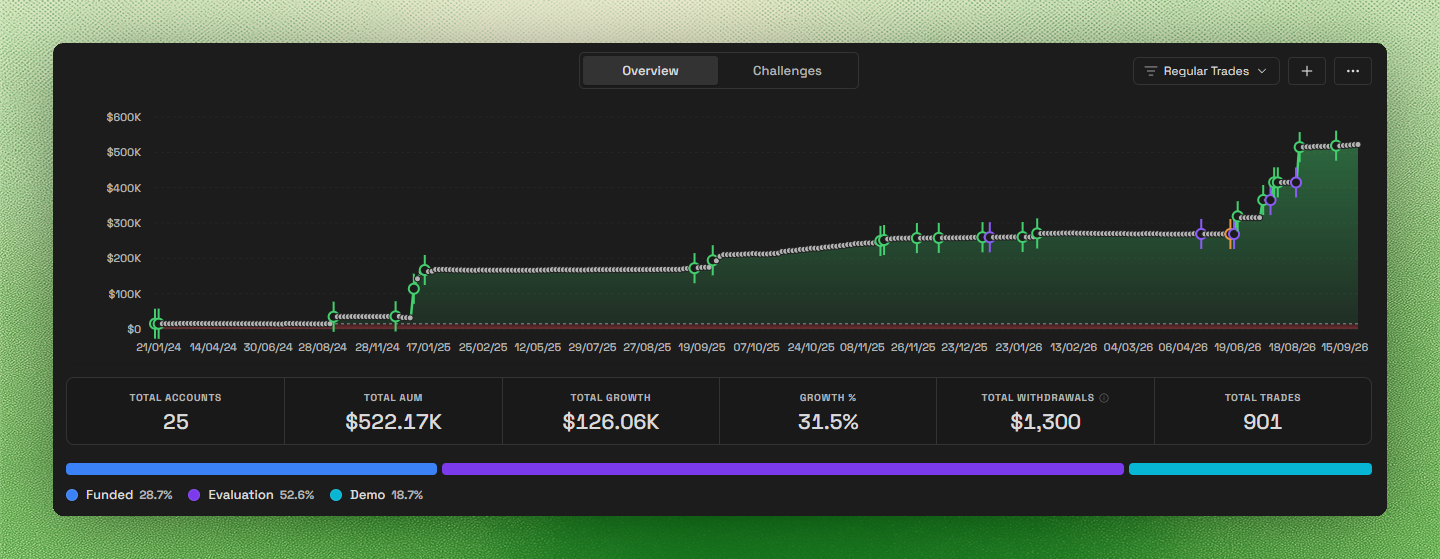Click the Growth % card heading
This screenshot has height=559, width=1440.
tap(828, 398)
